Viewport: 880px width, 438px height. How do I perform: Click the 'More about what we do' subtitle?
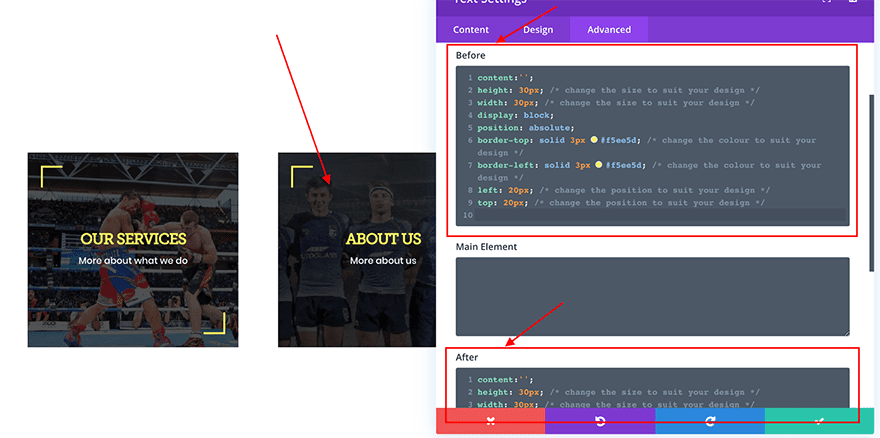[132, 261]
